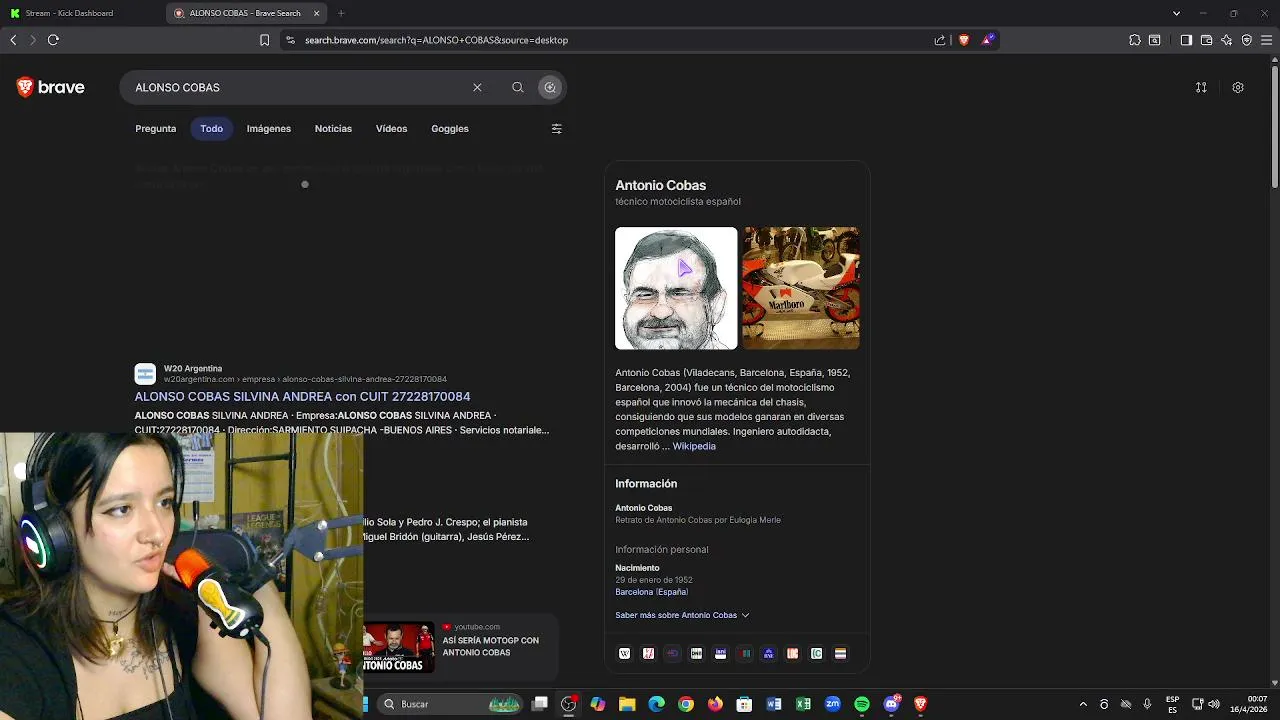Open Chrome from the taskbar

[x=686, y=704]
